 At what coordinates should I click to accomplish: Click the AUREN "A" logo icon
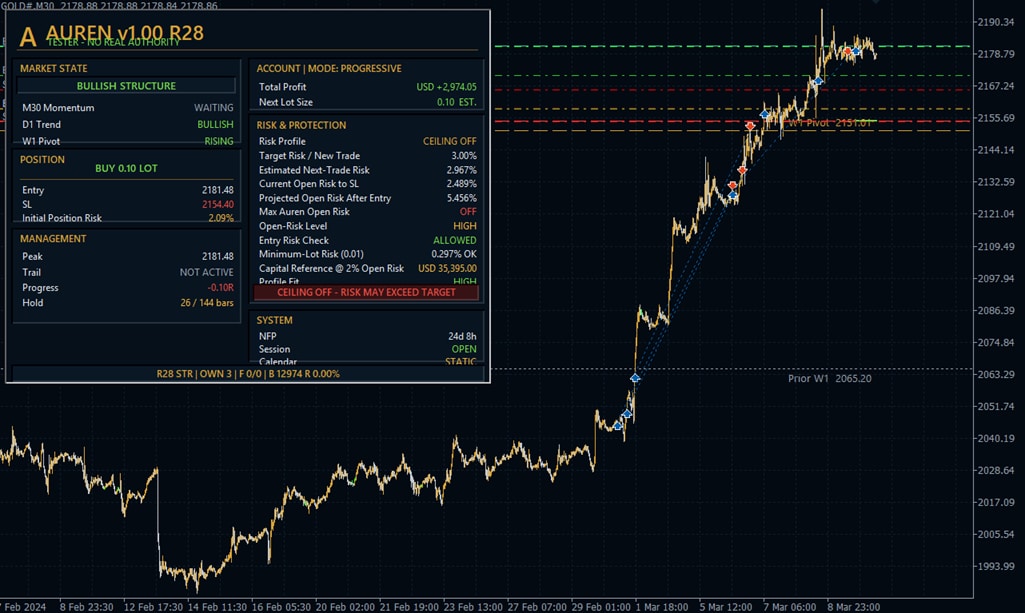[27, 37]
